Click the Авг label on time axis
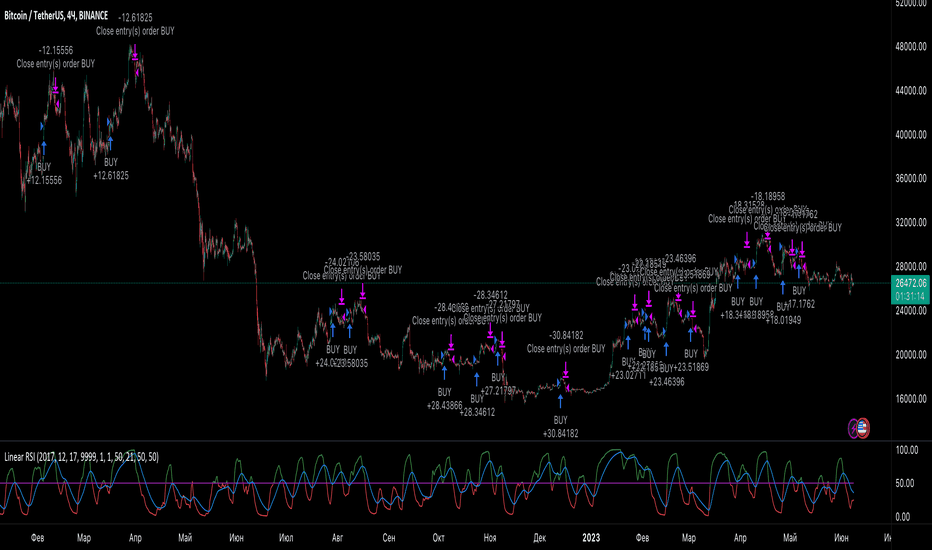The image size is (932, 550). pyautogui.click(x=337, y=538)
